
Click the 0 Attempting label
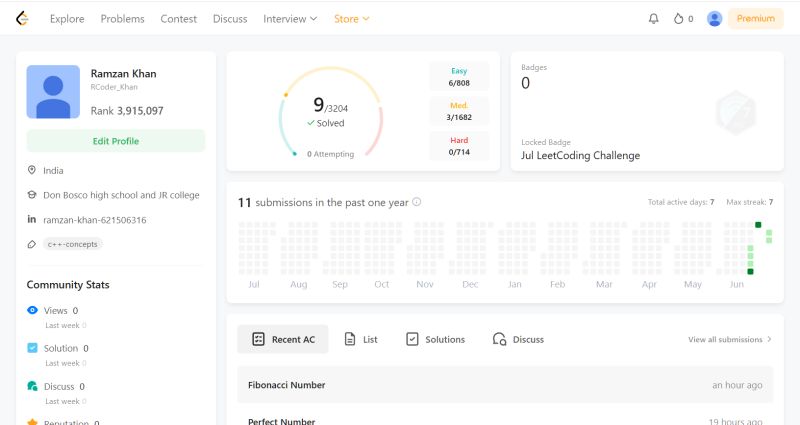pyautogui.click(x=331, y=154)
